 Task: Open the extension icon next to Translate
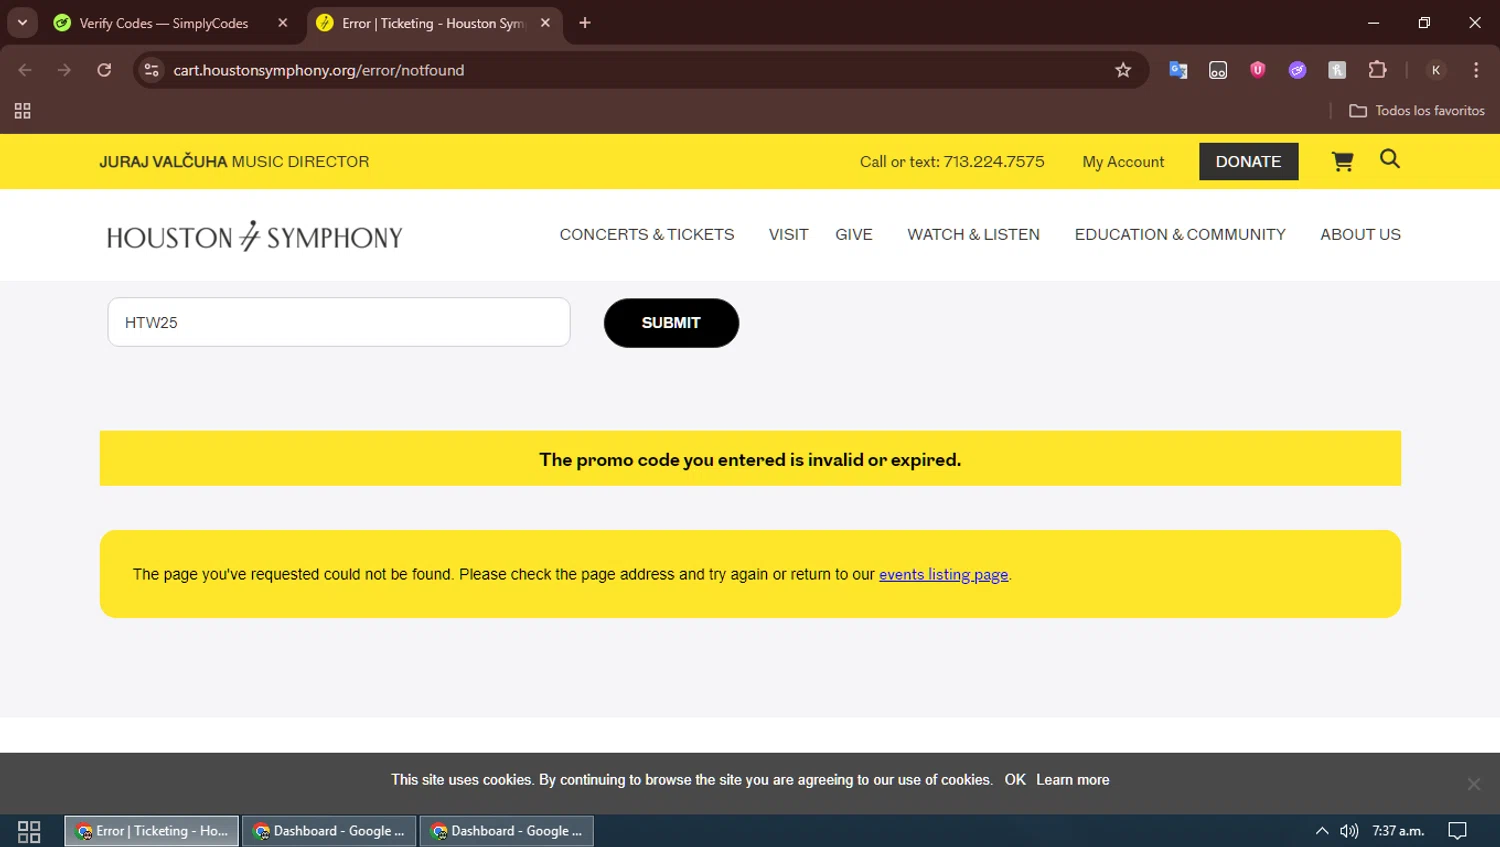(1218, 70)
